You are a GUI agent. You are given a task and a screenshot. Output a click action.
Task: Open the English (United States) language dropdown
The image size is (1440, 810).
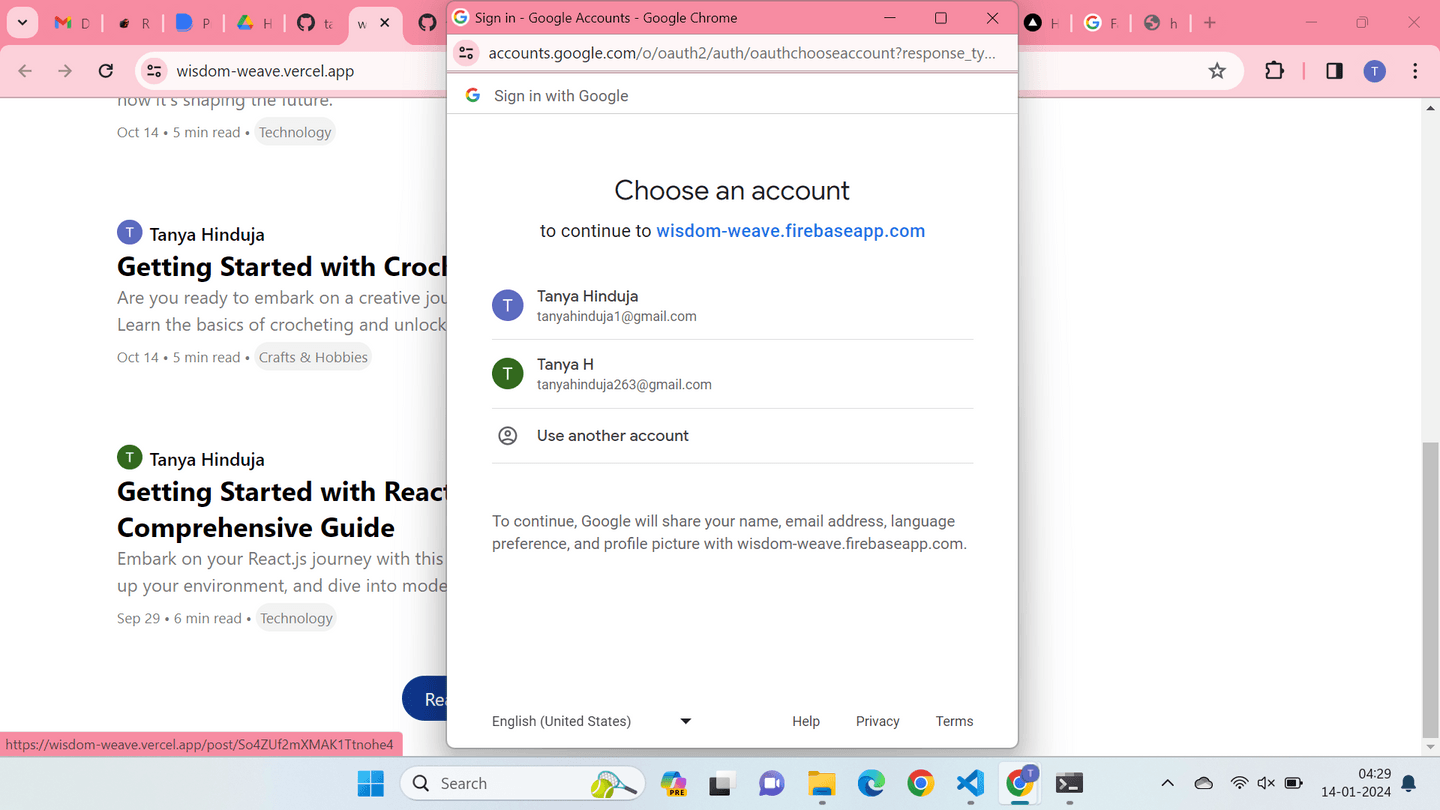click(592, 721)
